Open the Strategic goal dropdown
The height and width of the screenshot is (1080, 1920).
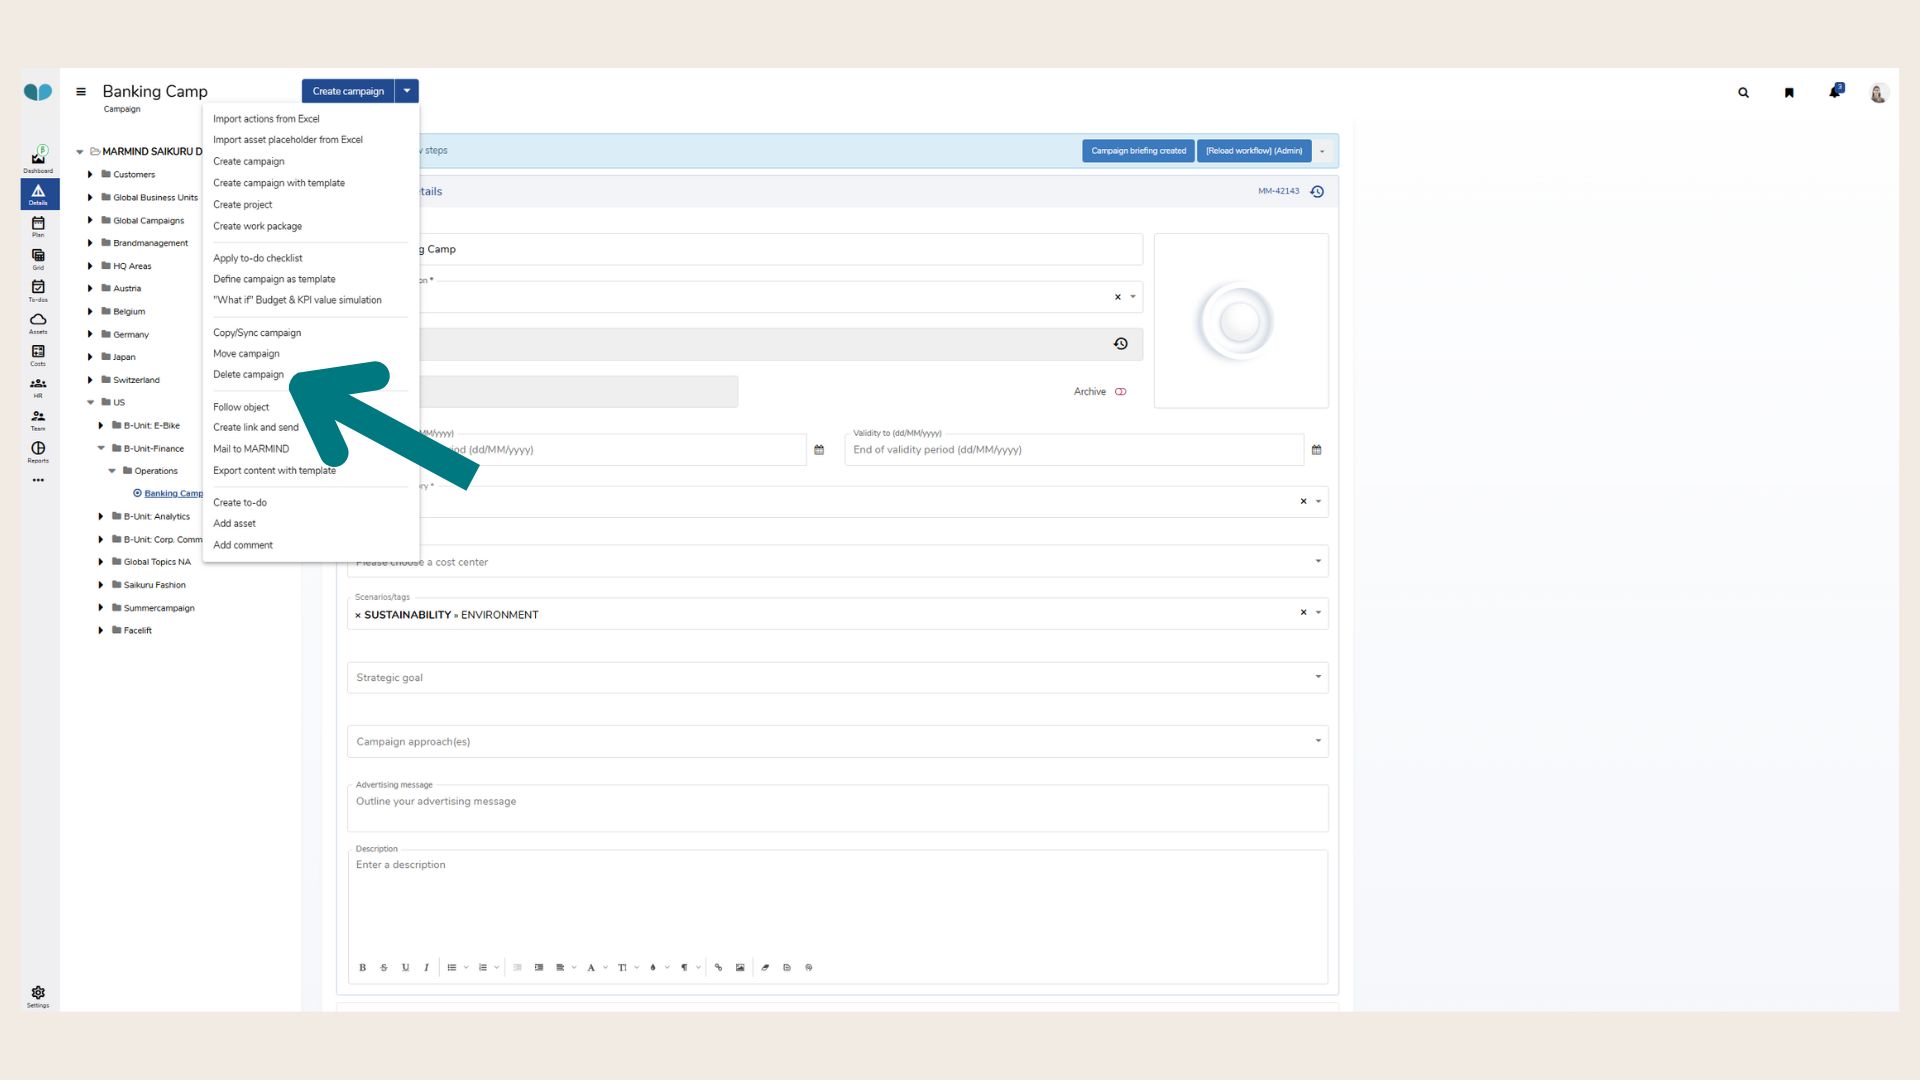click(837, 678)
